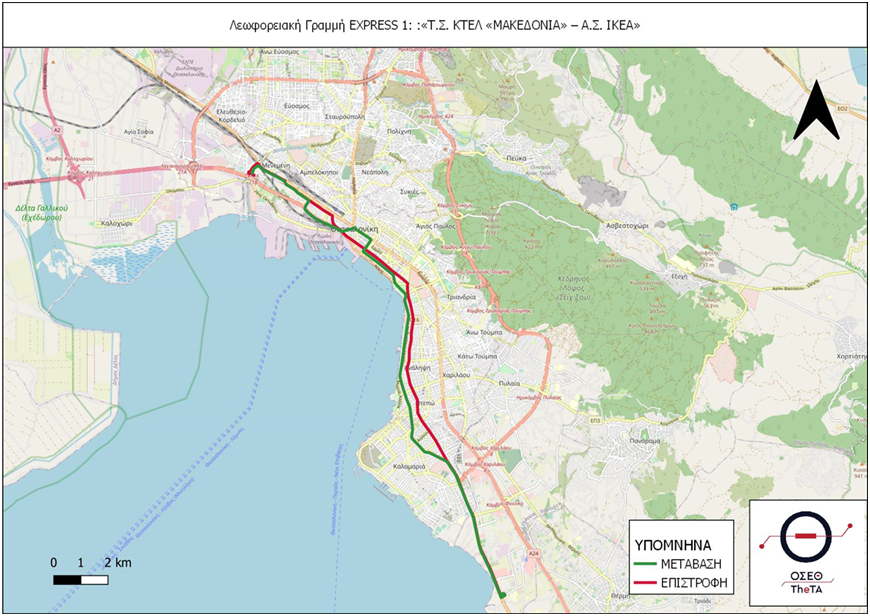Click the ΟΣΕΘ TheTA logo
Screen dimensions: 870x616
807,550
